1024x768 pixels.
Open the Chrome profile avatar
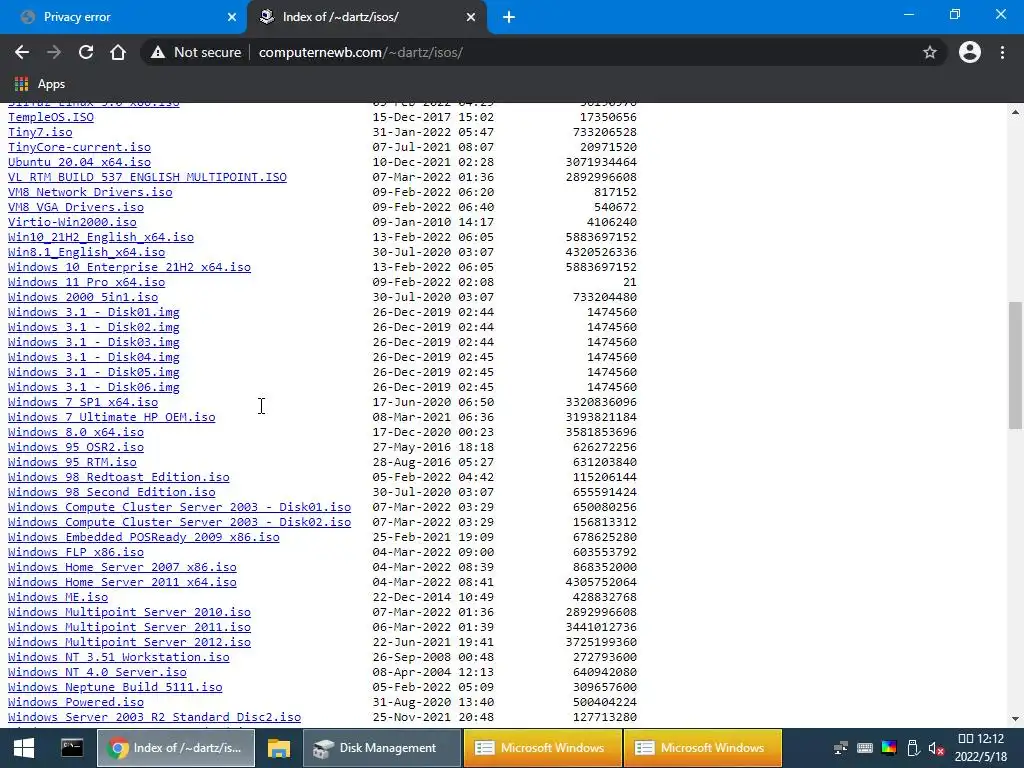coord(970,52)
